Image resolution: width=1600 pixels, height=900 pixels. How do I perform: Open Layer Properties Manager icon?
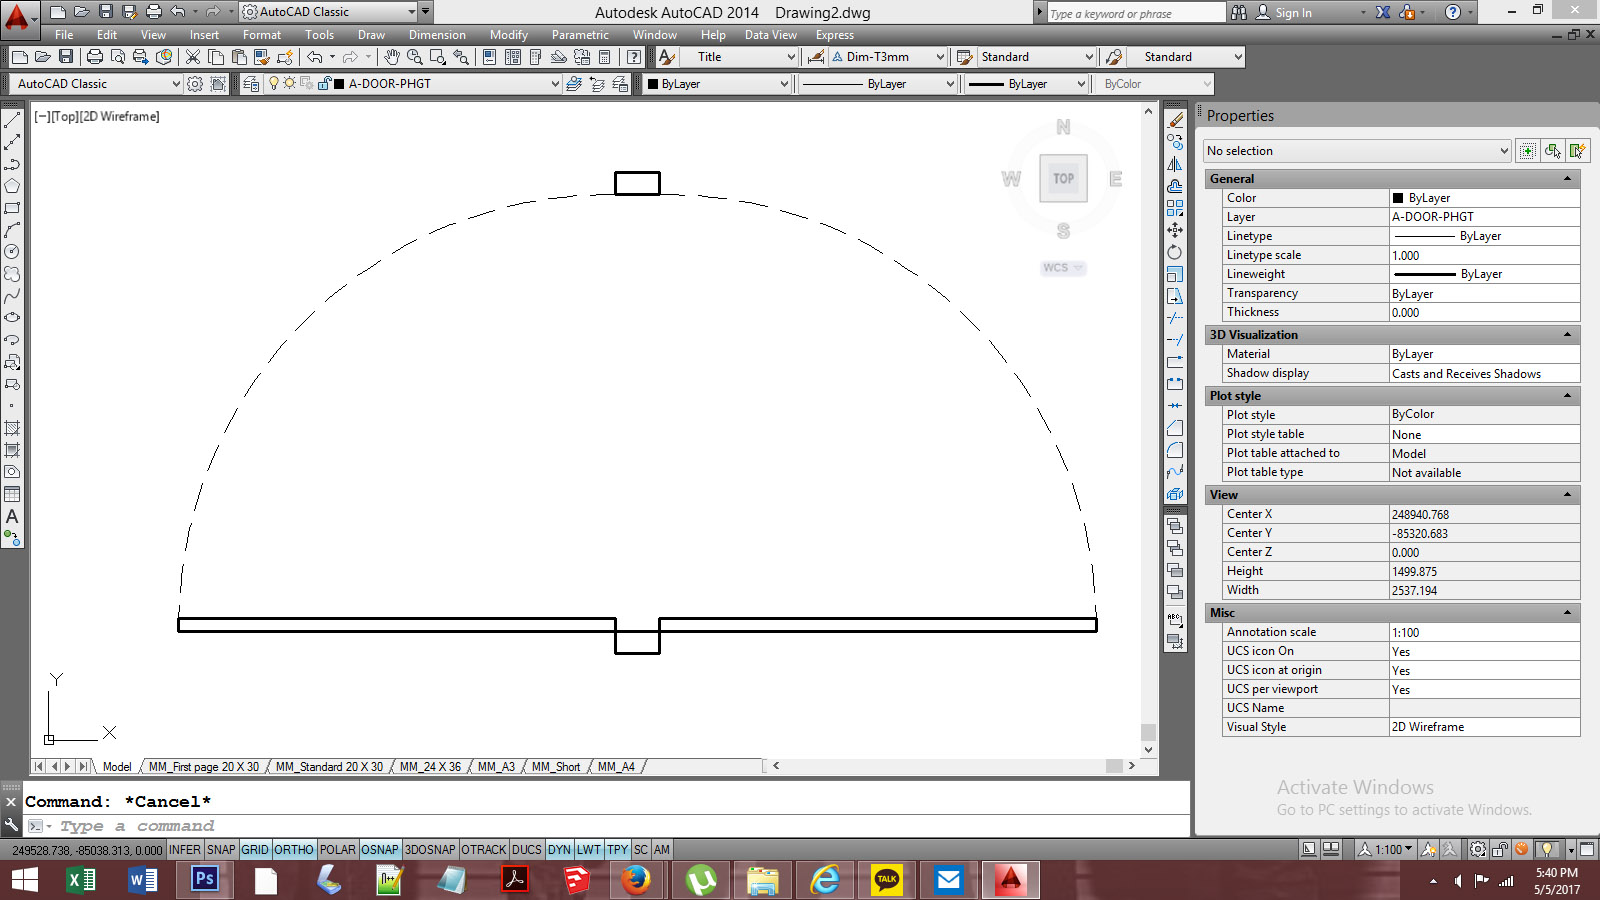click(251, 84)
